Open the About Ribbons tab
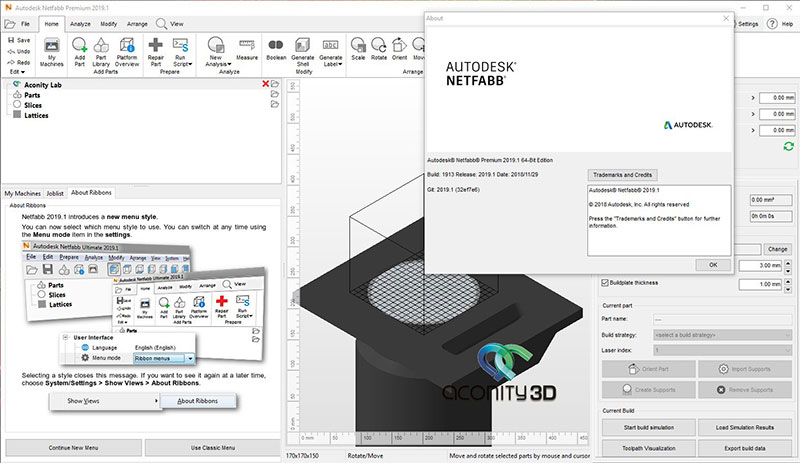800x463 pixels. (x=91, y=192)
